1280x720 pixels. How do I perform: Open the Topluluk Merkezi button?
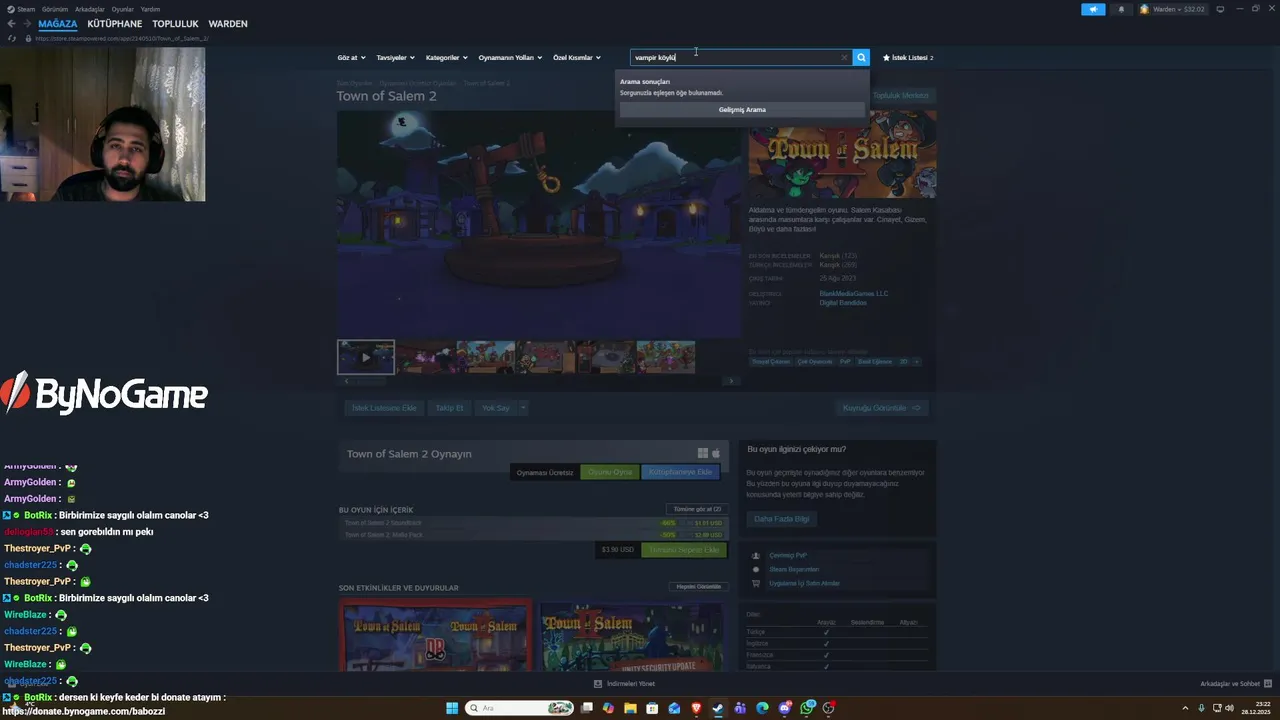tap(901, 96)
